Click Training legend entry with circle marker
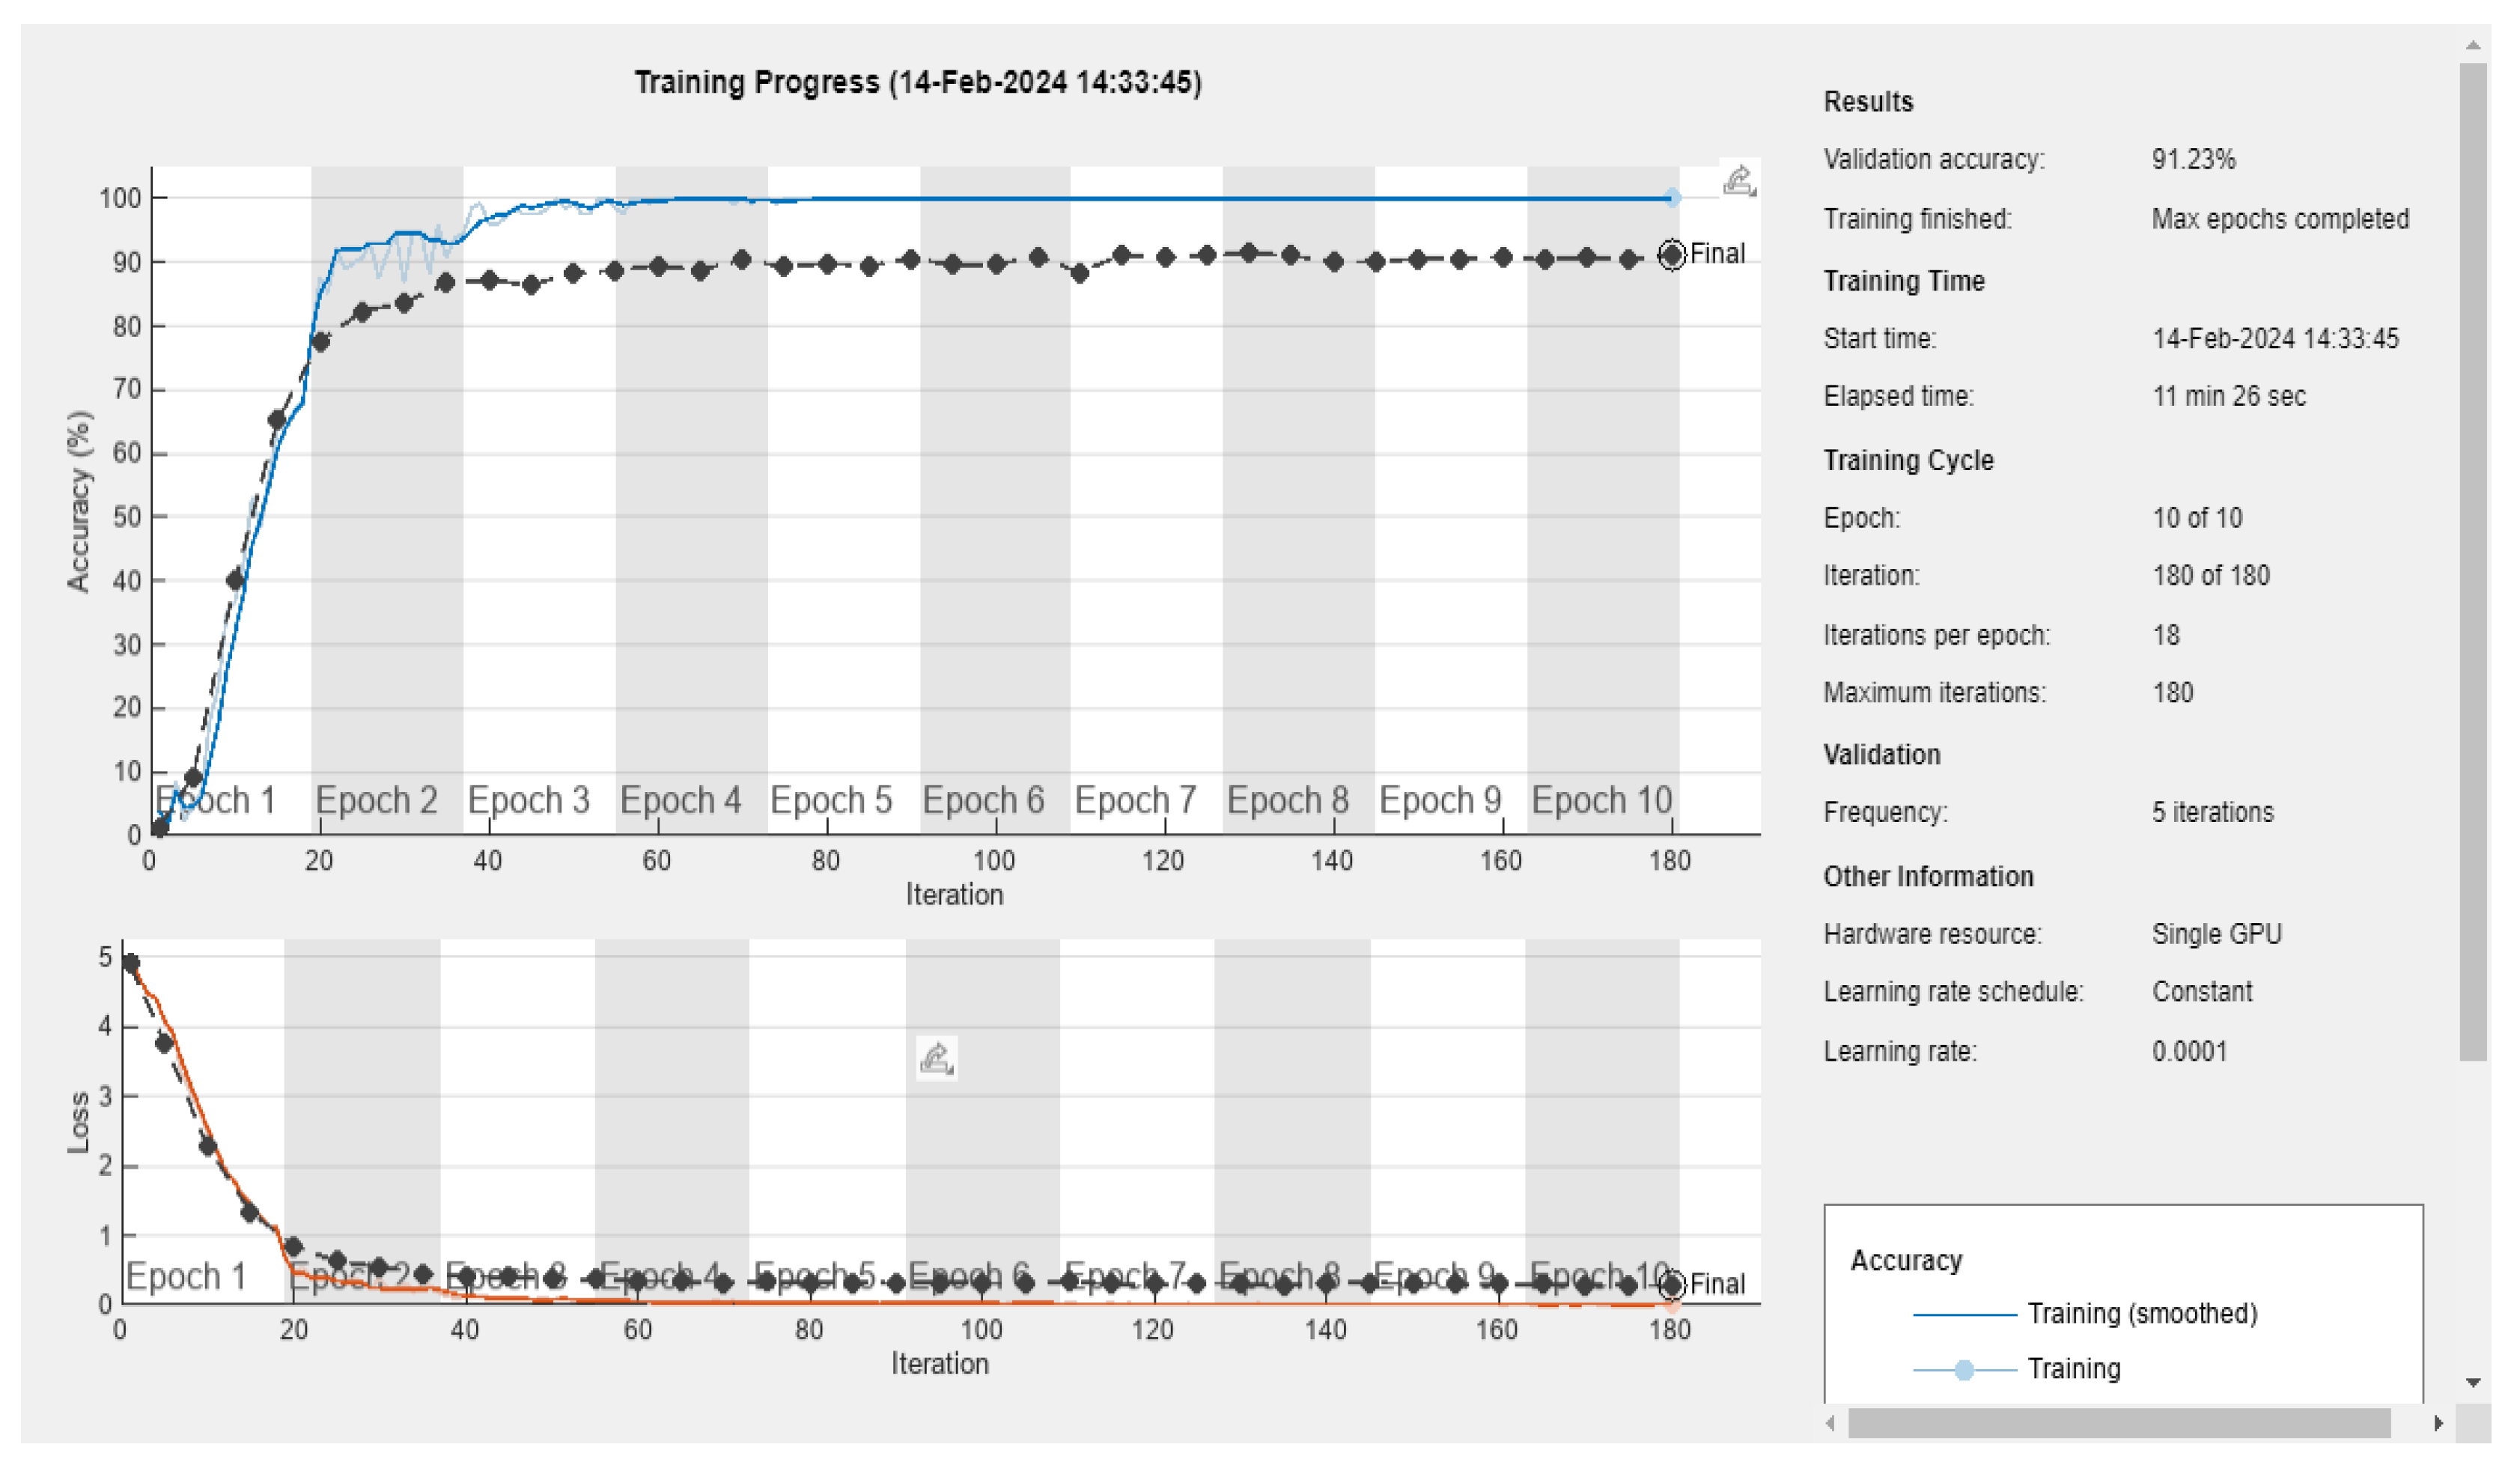Viewport: 2520px width, 1483px height. [x=2073, y=1369]
